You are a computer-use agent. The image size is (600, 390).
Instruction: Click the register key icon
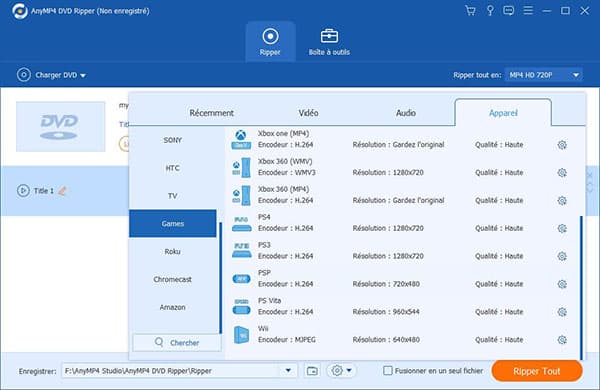coord(490,11)
